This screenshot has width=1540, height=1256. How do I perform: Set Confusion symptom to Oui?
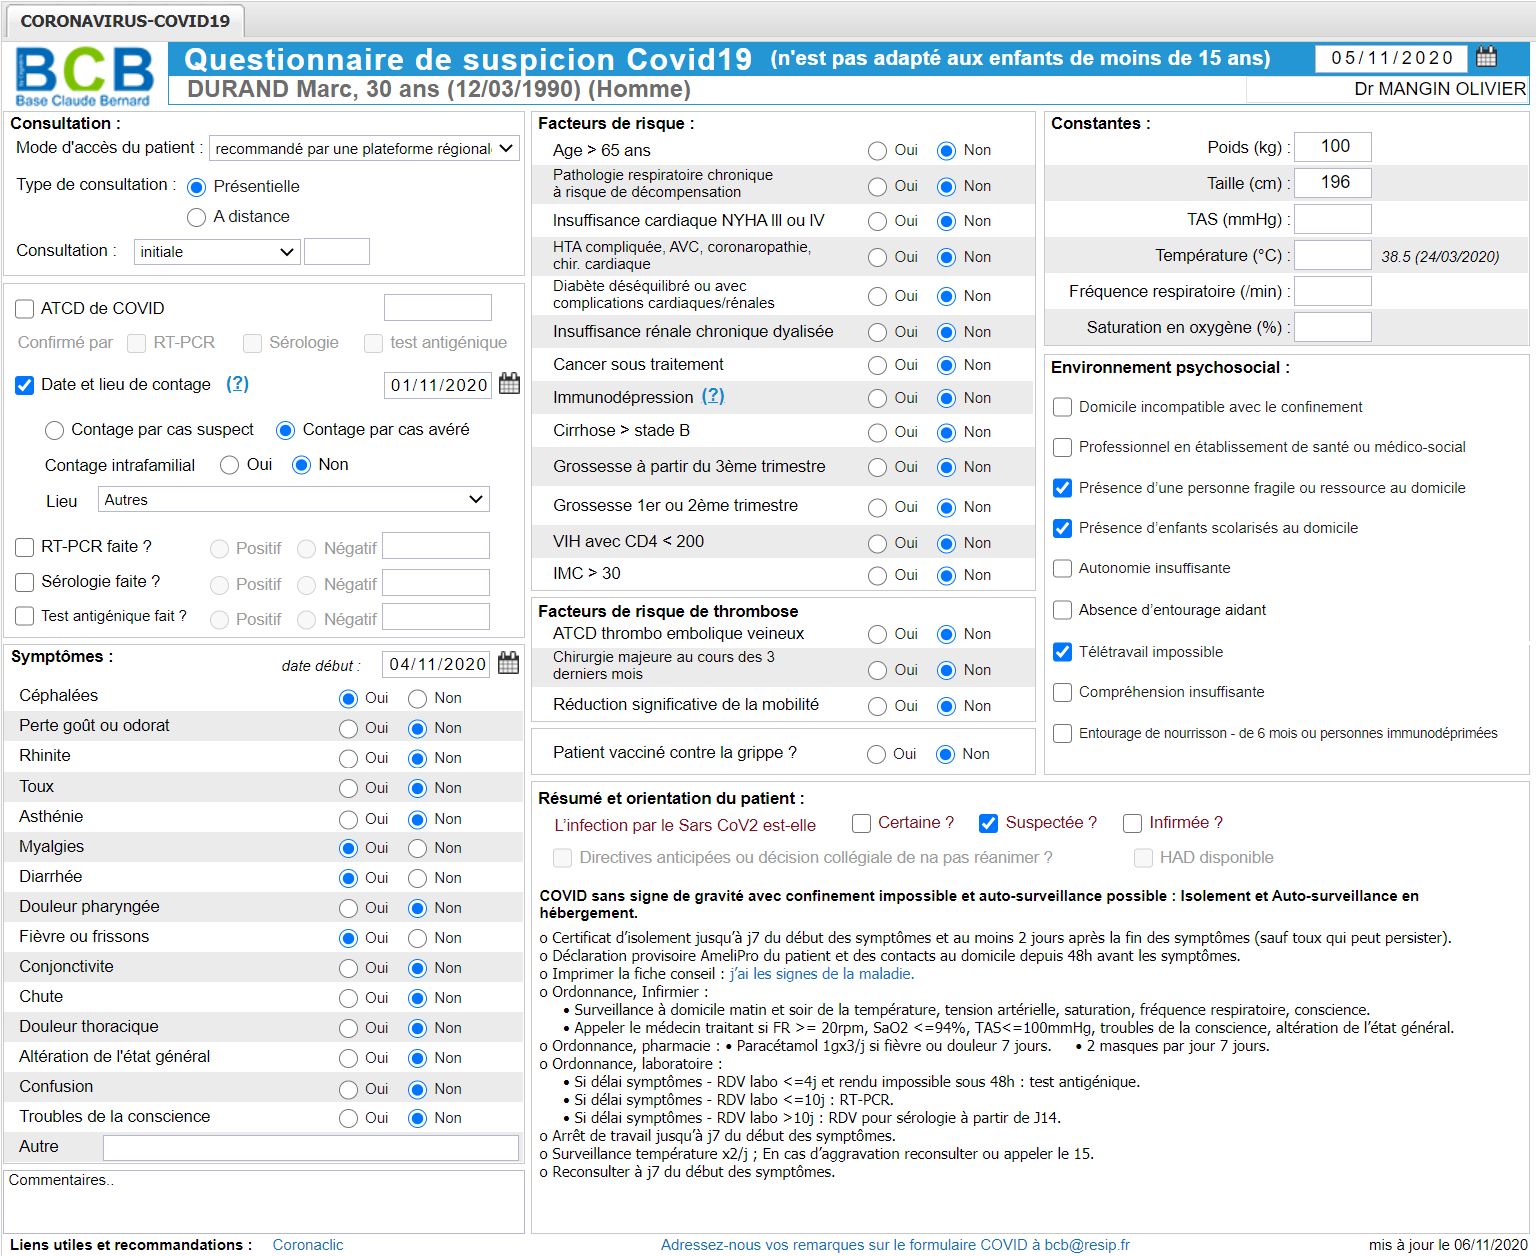click(x=348, y=1089)
